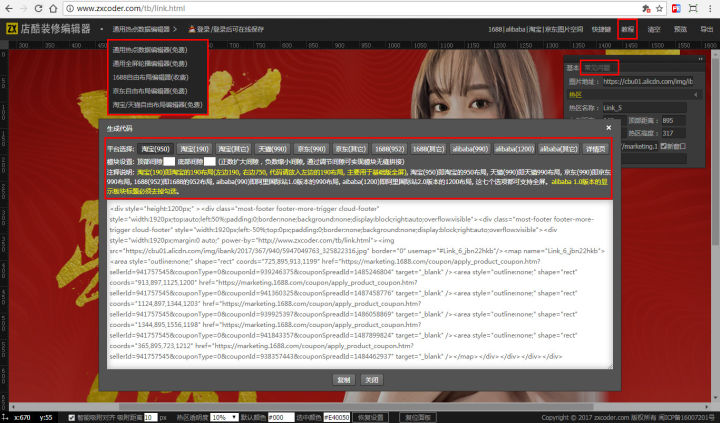The width and height of the screenshot is (720, 423).
Task: Click the 关闭 button in dialog
Action: (371, 380)
